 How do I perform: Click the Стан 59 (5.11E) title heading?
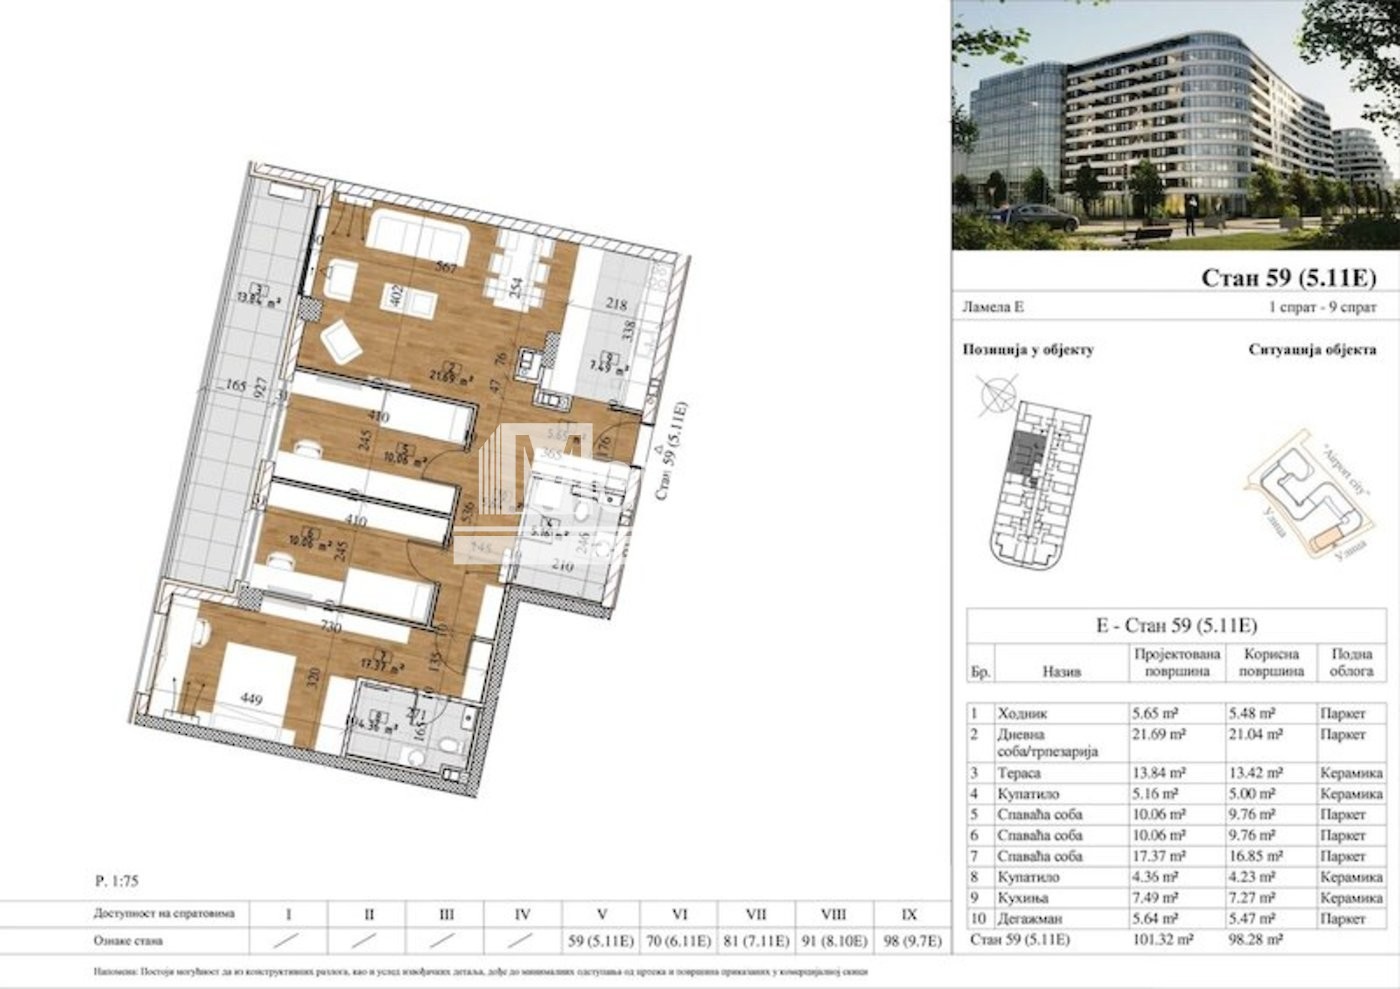point(1288,277)
